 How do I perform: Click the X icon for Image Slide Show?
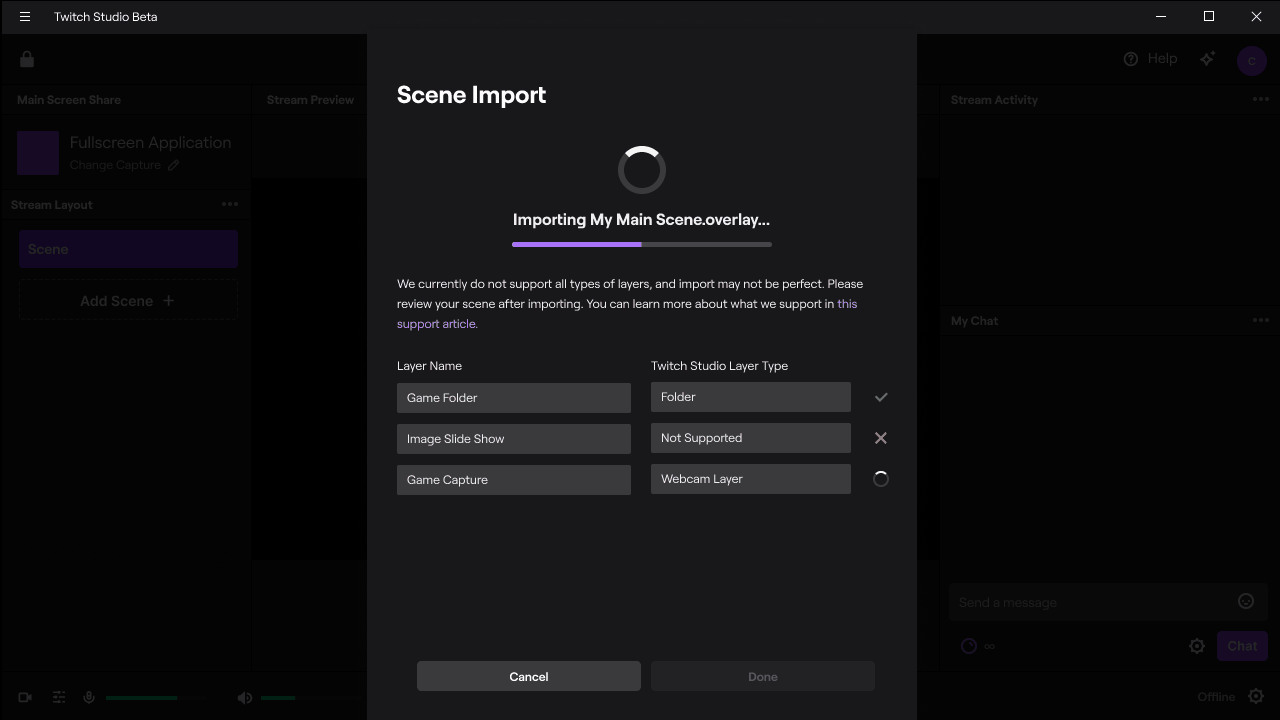pyautogui.click(x=881, y=438)
